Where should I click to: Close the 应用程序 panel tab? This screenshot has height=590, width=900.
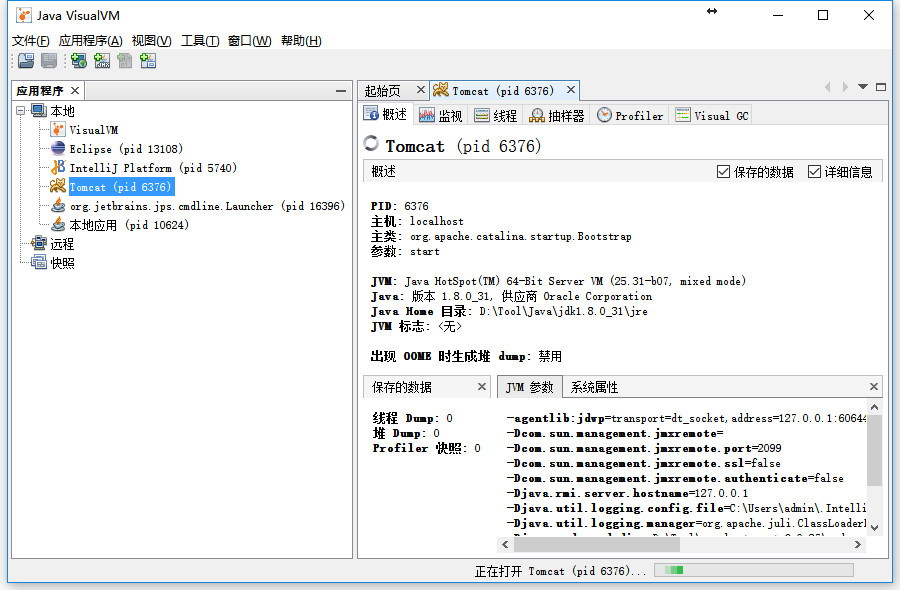click(x=75, y=91)
